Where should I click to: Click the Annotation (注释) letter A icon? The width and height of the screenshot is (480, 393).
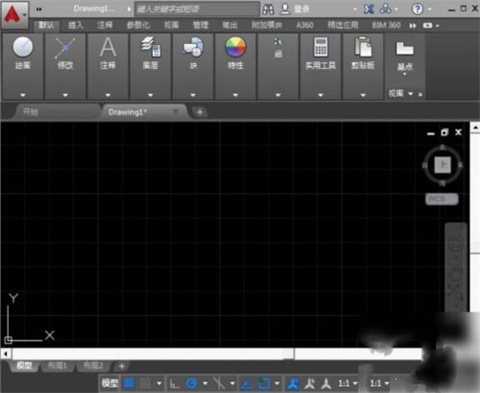tap(108, 47)
